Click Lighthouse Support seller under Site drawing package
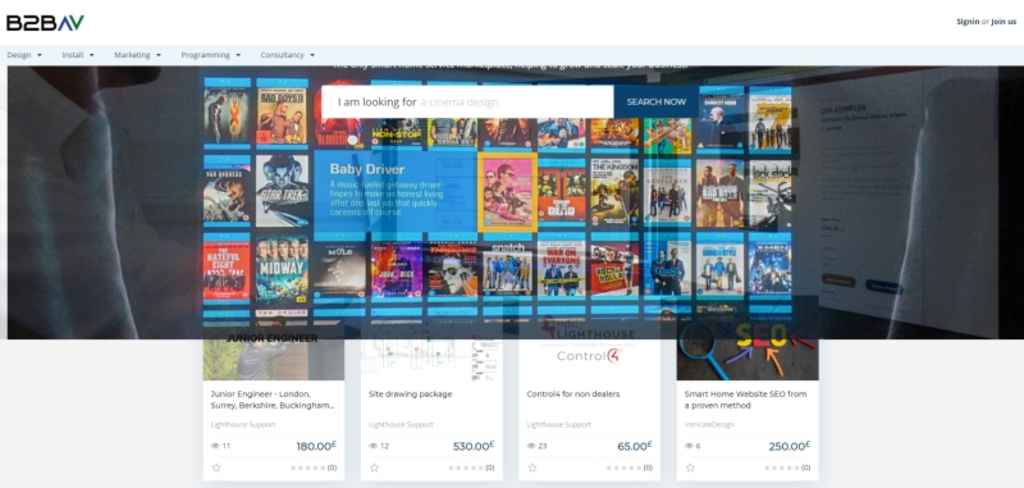Image resolution: width=1024 pixels, height=488 pixels. pos(401,425)
